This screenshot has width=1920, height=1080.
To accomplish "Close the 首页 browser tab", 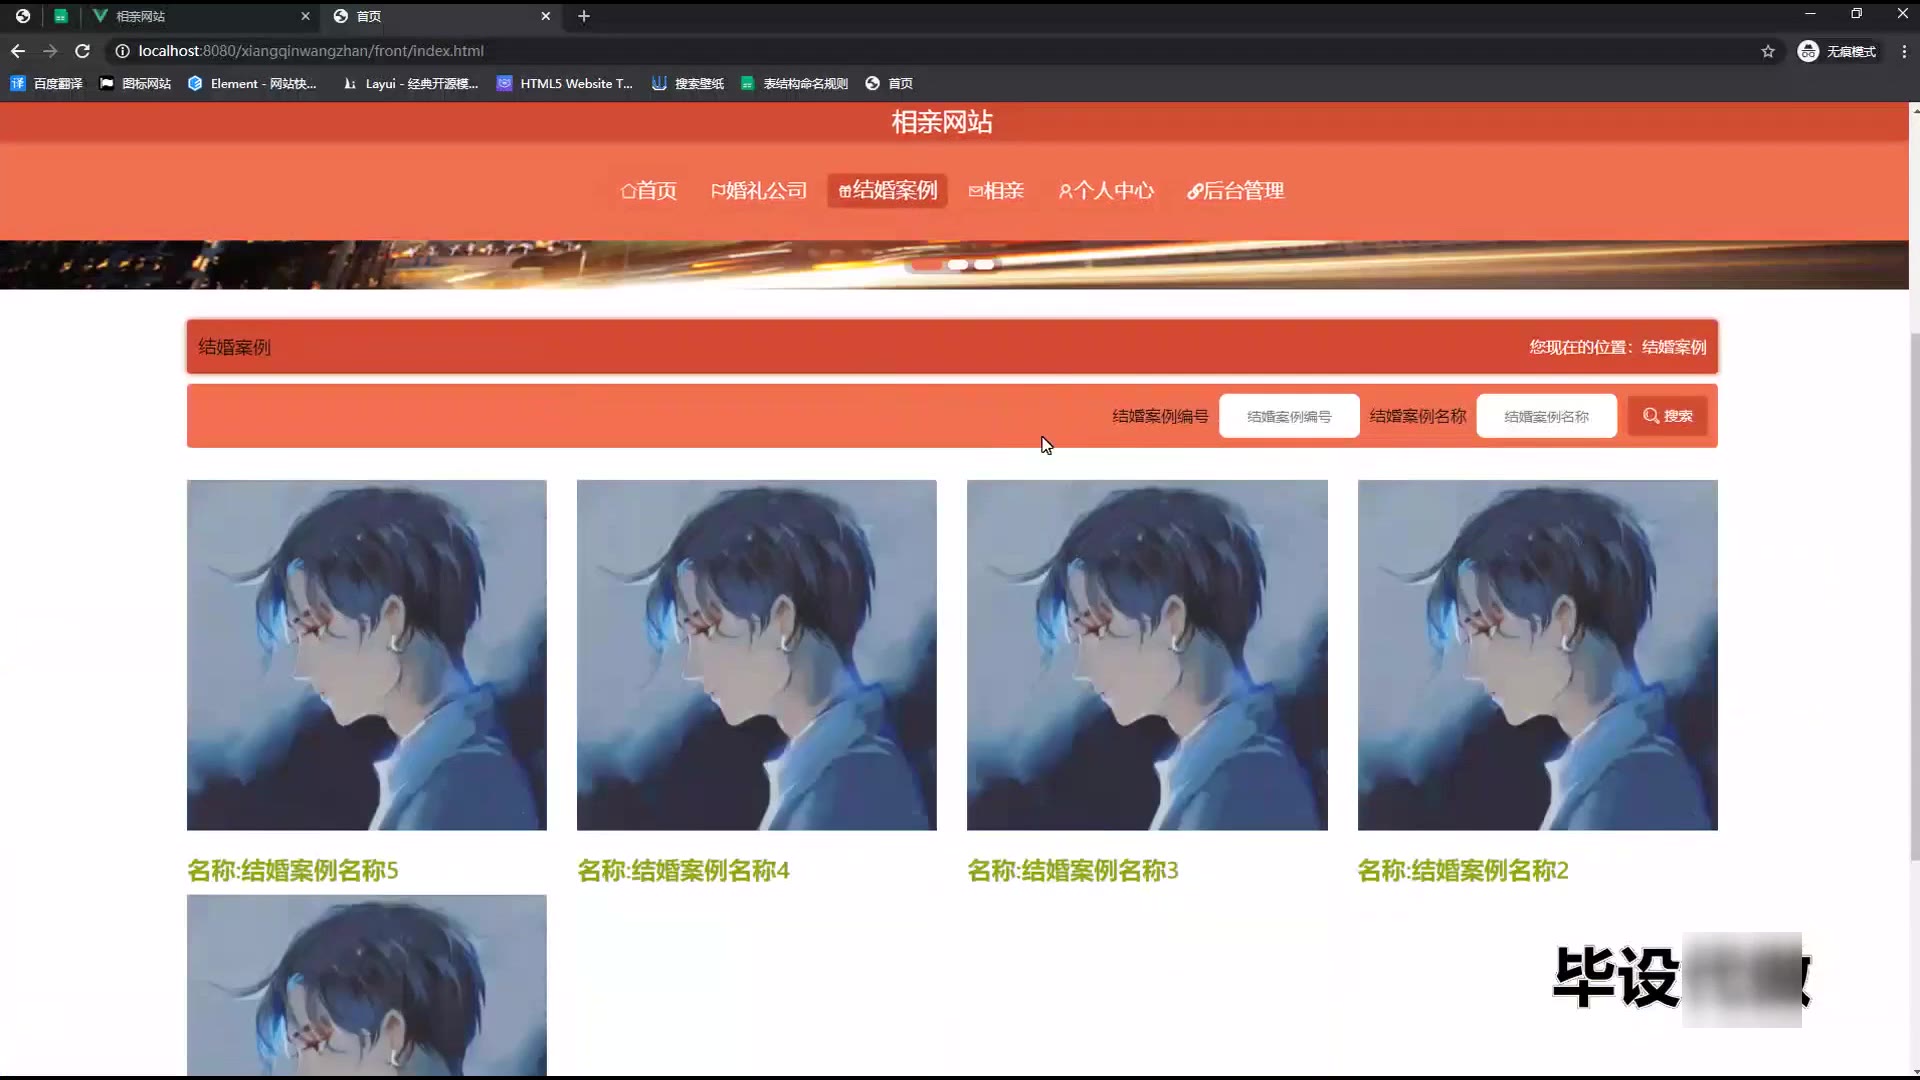I will pos(545,16).
